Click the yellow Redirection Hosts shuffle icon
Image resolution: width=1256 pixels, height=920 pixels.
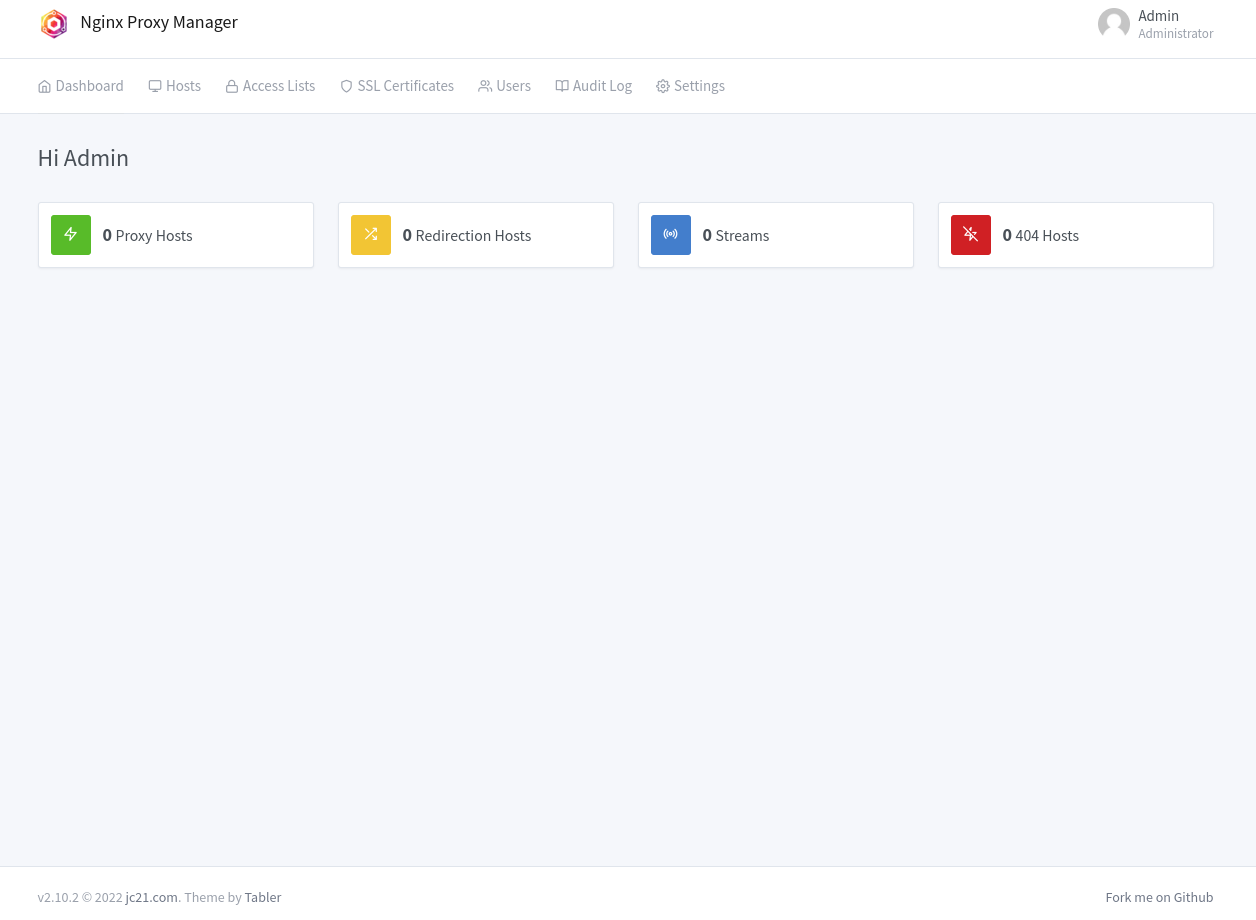(x=371, y=235)
